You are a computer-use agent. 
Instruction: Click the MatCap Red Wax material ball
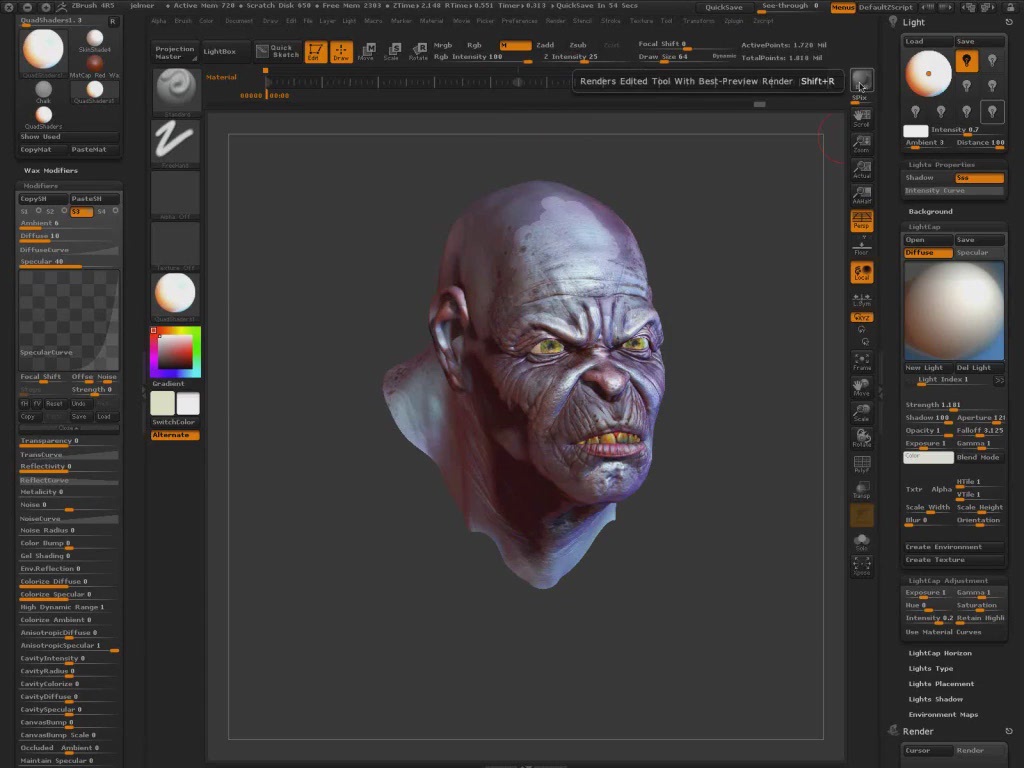coord(95,66)
